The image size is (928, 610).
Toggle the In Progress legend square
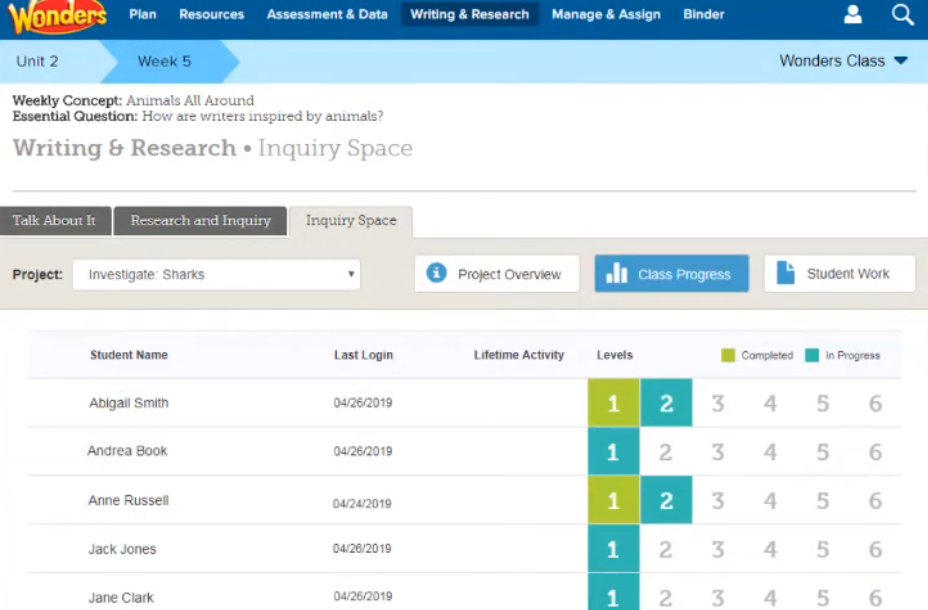[811, 354]
